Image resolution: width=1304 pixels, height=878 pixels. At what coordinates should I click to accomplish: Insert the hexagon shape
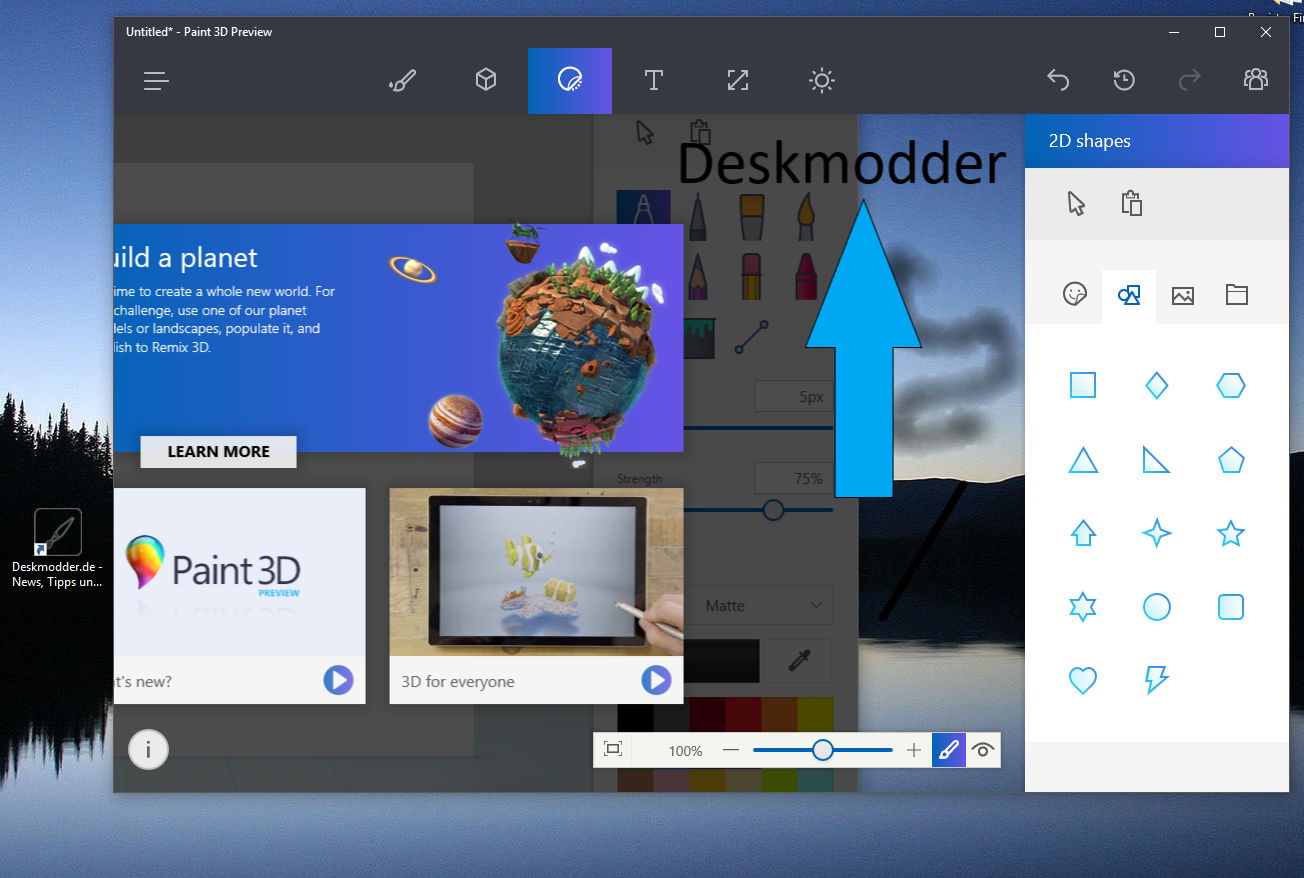tap(1231, 385)
